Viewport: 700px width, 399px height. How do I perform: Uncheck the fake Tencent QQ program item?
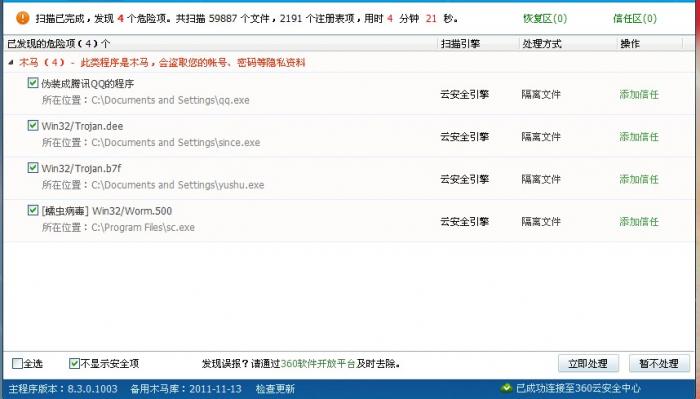click(x=33, y=83)
